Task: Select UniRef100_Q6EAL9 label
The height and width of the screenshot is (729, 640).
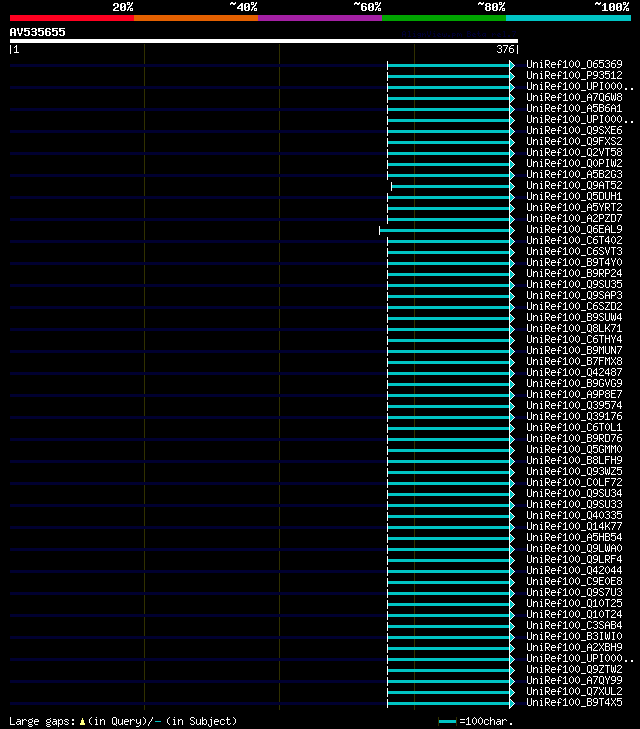Action: pyautogui.click(x=574, y=229)
